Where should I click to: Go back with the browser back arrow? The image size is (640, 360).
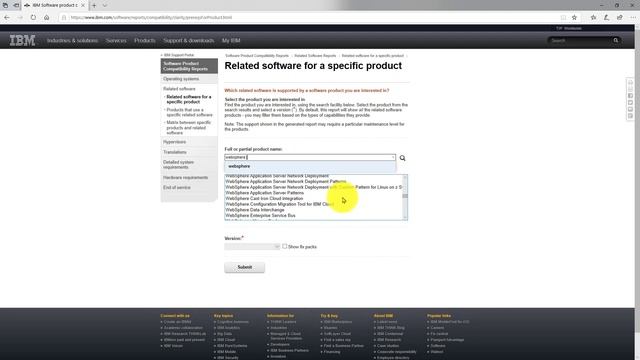point(7,18)
